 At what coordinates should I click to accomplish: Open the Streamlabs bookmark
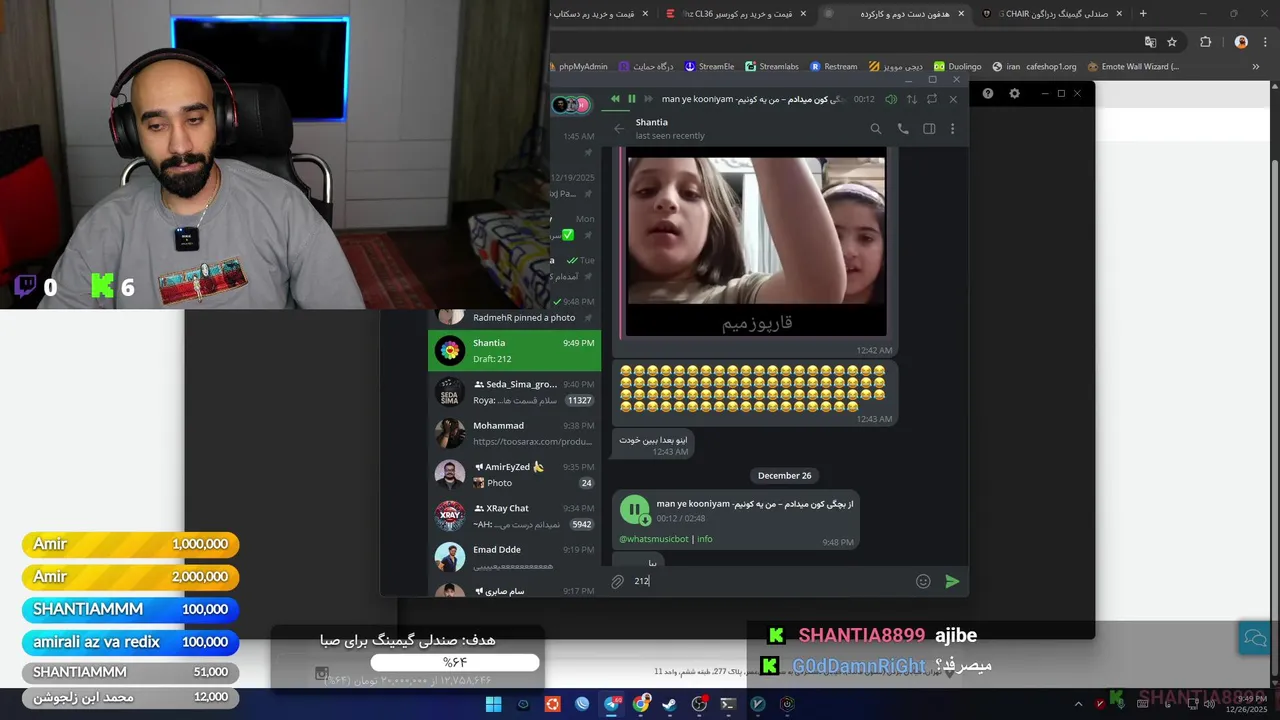point(772,66)
